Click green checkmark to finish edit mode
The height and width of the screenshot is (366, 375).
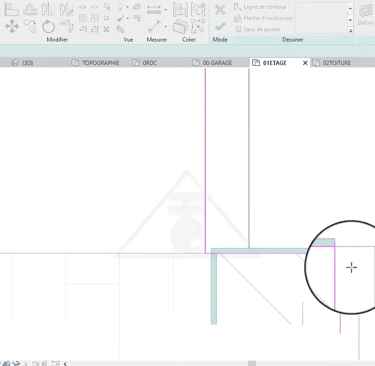pyautogui.click(x=220, y=27)
